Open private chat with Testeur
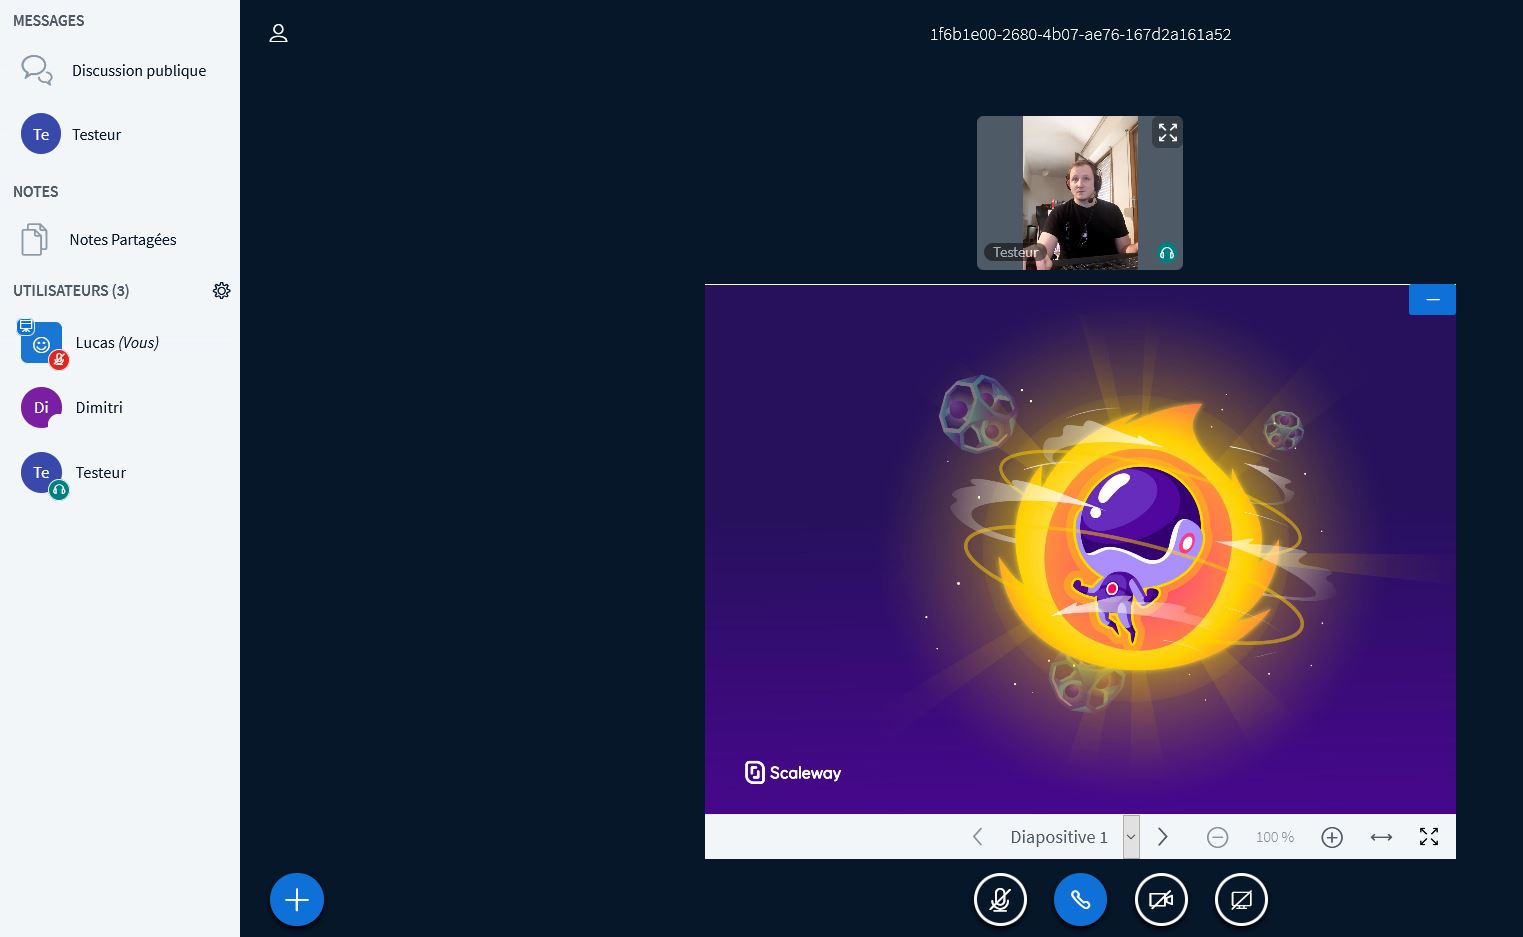1523x937 pixels. point(96,135)
